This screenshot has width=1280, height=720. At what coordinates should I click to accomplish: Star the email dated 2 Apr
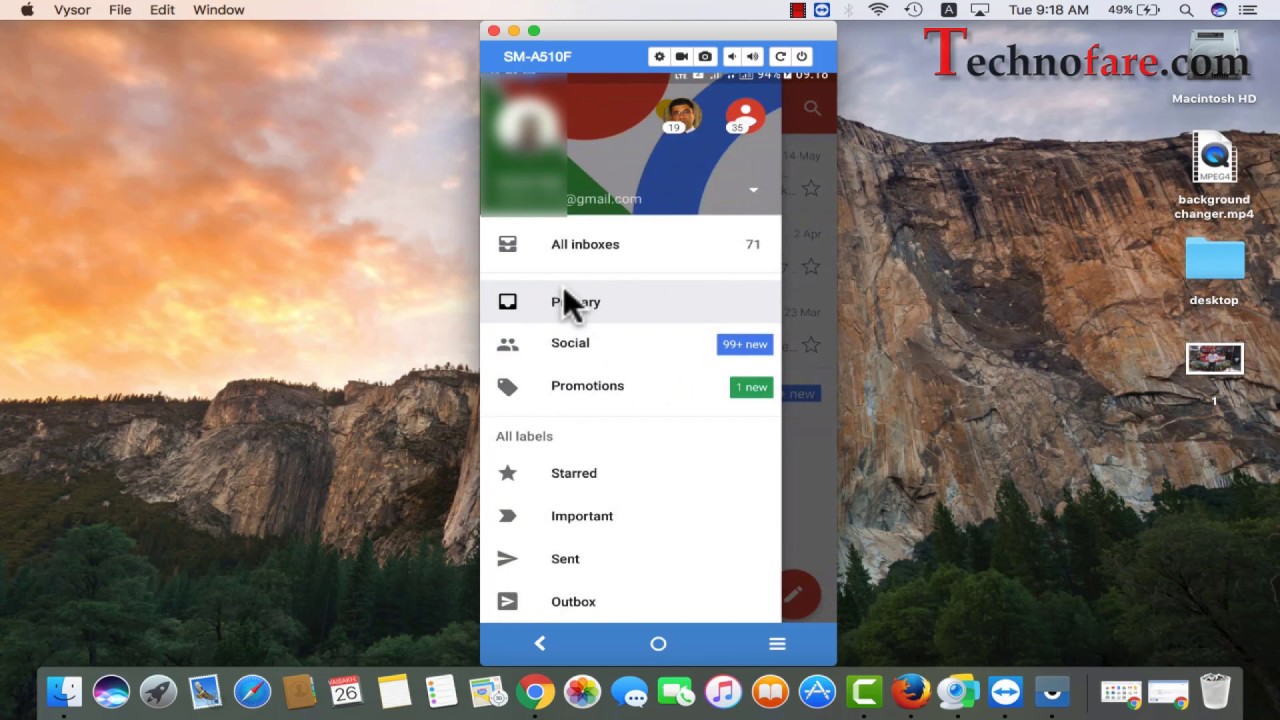811,266
